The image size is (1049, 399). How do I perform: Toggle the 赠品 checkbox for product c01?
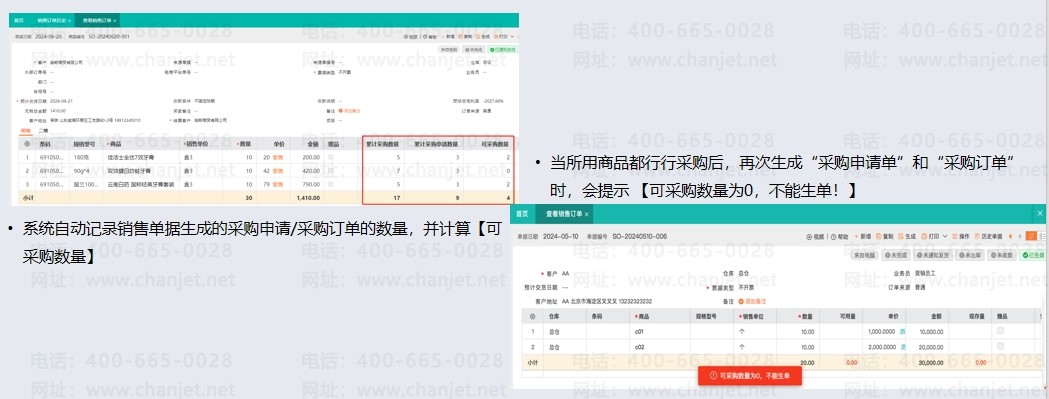tap(1001, 331)
